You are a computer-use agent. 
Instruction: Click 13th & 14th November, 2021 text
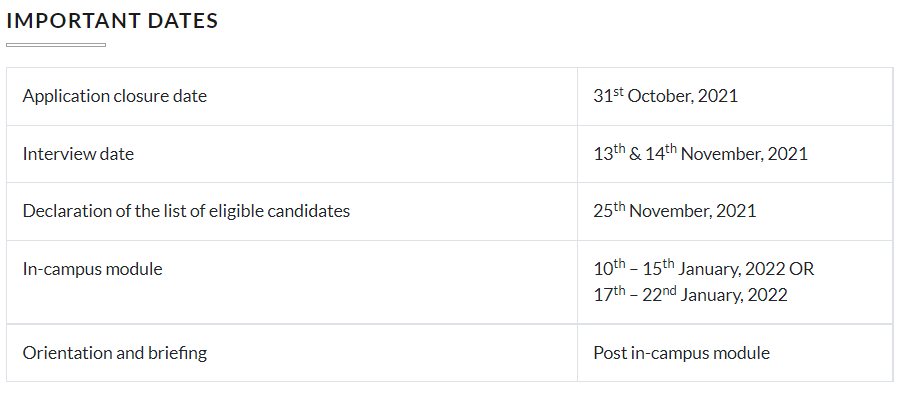[700, 153]
